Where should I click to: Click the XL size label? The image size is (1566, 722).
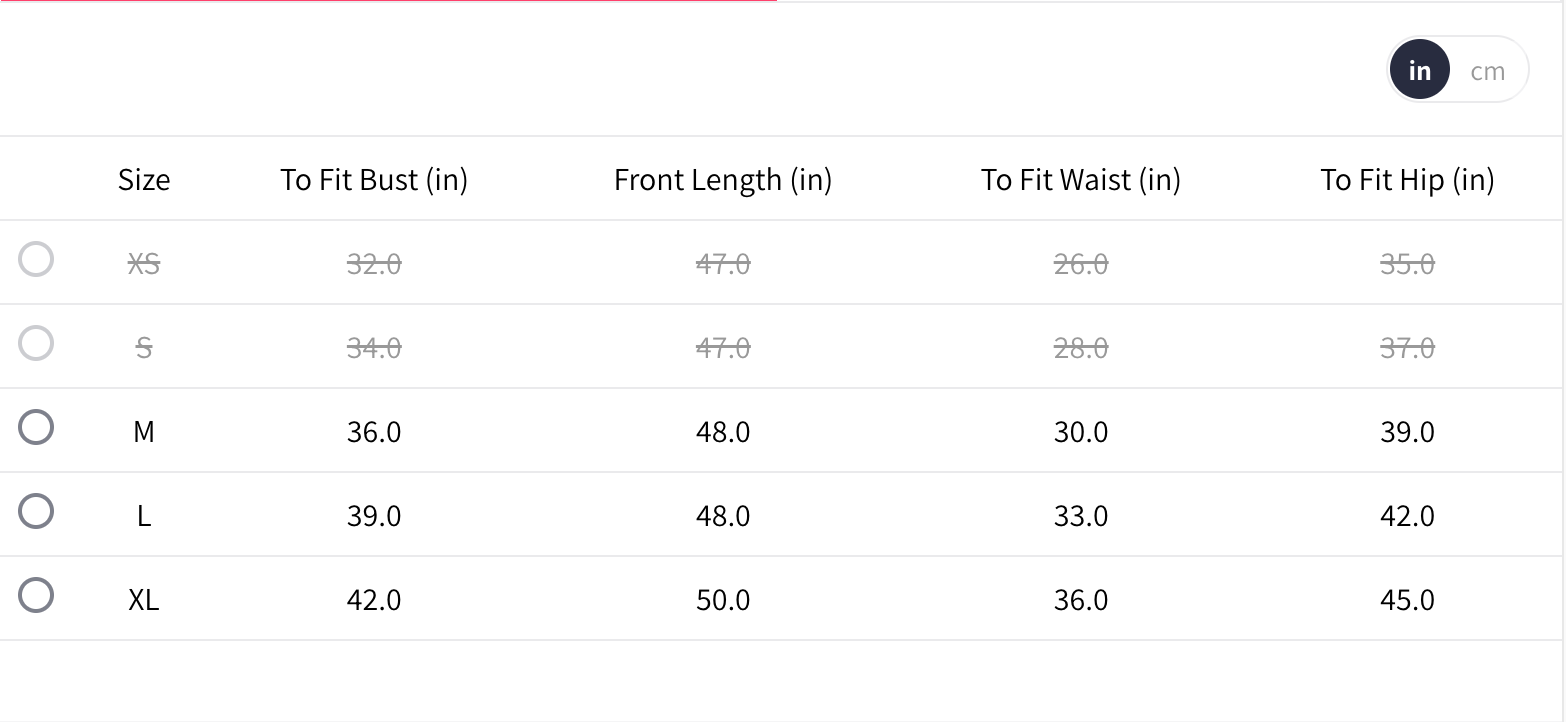144,600
